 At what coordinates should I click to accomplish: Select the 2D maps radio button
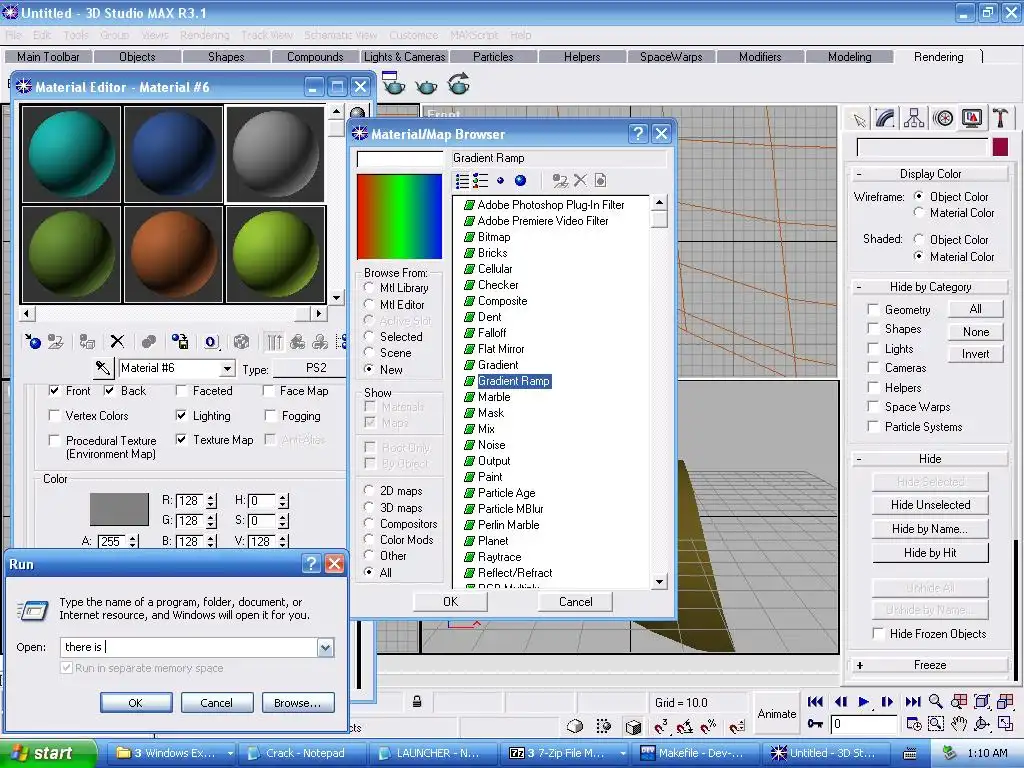click(x=370, y=490)
